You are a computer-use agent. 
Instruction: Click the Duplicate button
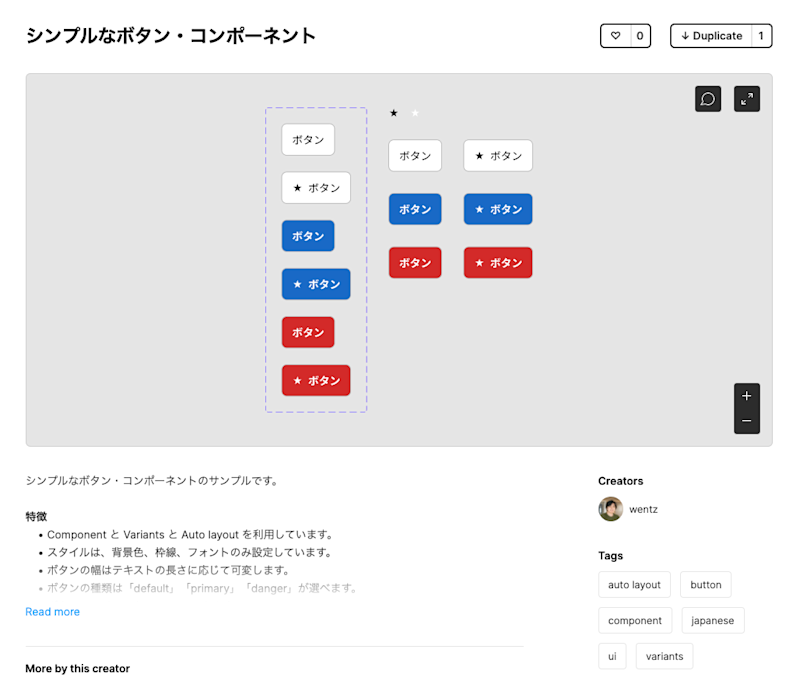pos(711,36)
